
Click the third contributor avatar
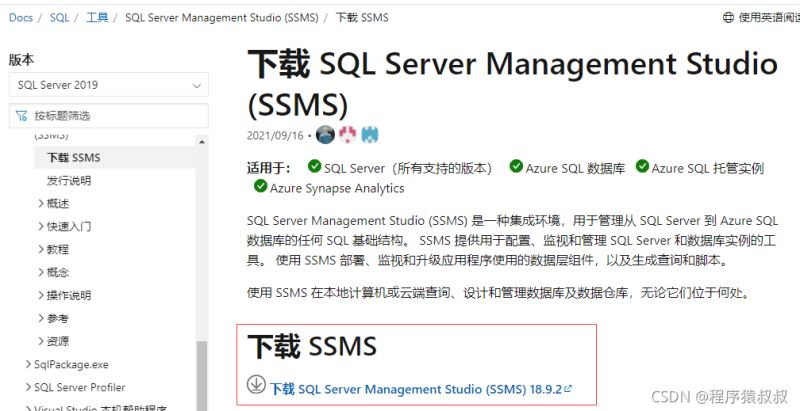tap(369, 135)
